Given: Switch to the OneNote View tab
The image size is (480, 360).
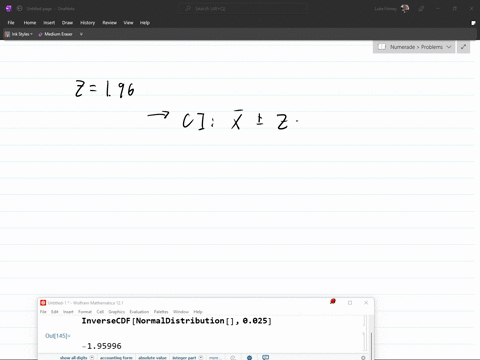Looking at the screenshot, I should pos(128,23).
